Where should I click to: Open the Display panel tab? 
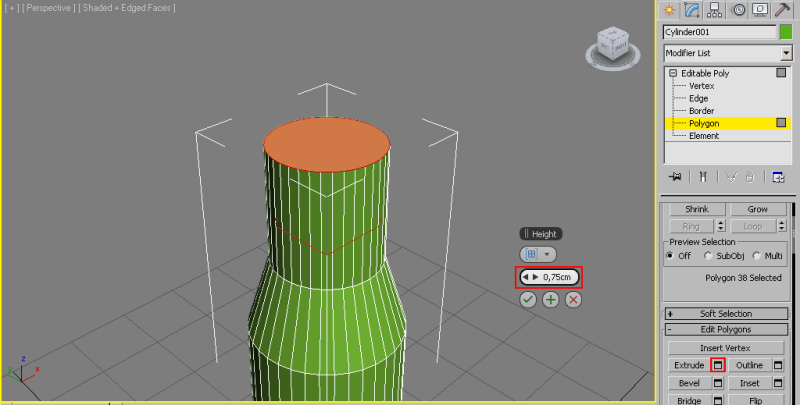pyautogui.click(x=760, y=10)
